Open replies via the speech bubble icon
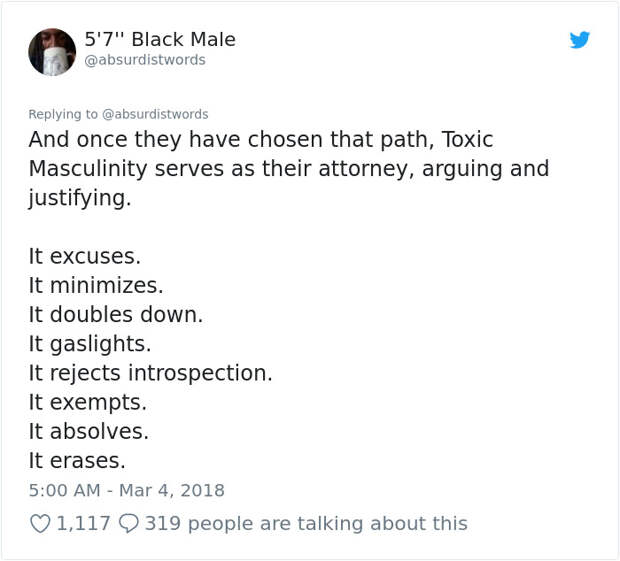620x561 pixels. click(x=129, y=523)
